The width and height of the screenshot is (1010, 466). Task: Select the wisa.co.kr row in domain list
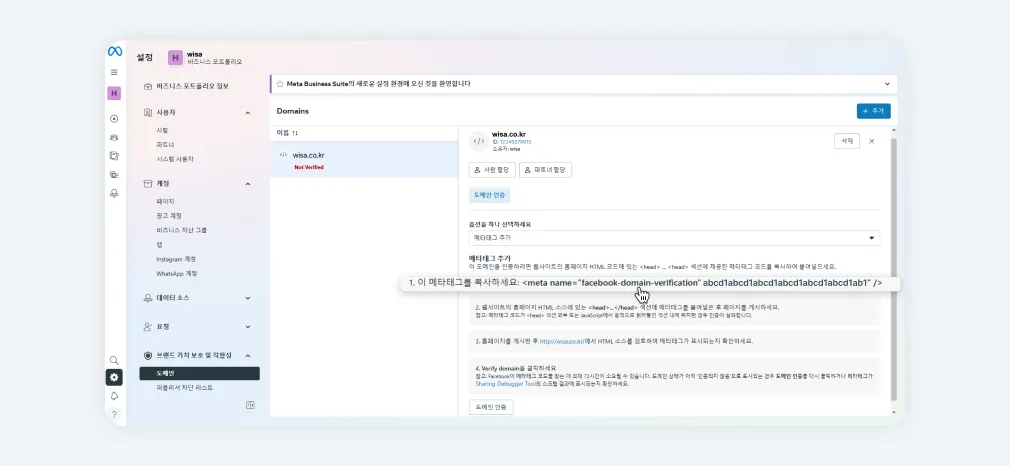(364, 160)
